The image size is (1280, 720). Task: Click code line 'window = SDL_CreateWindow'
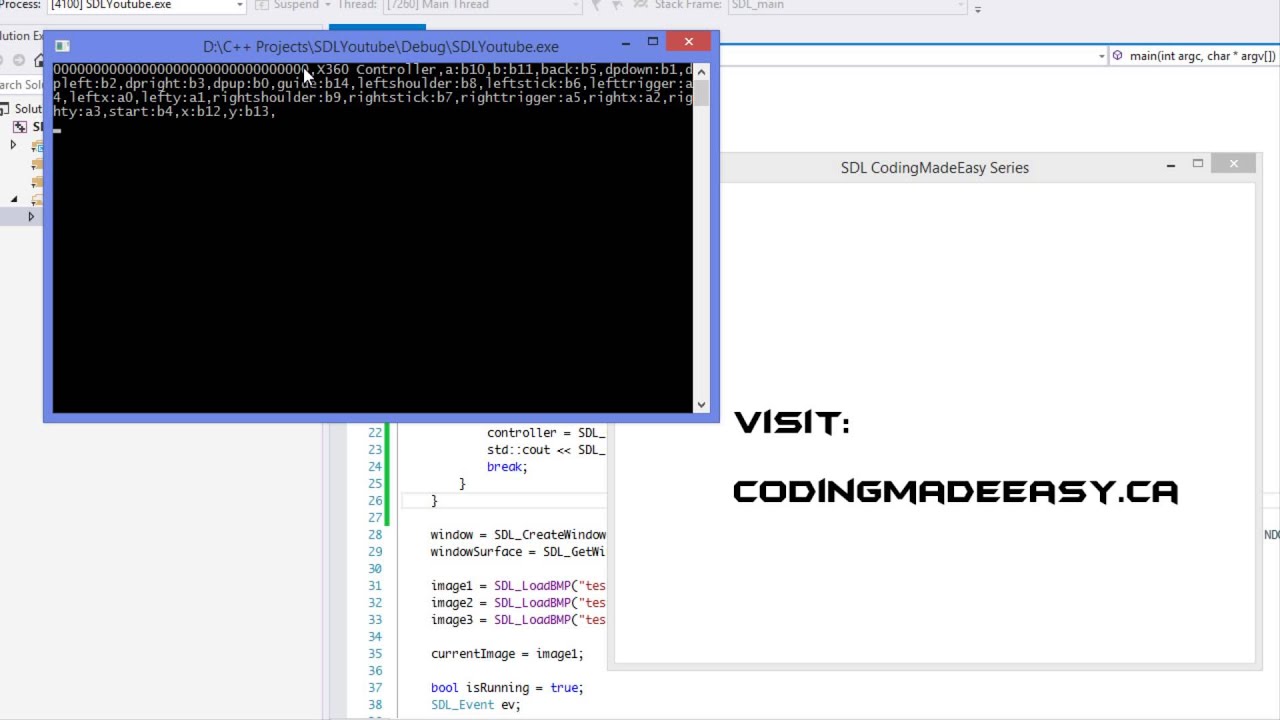[x=518, y=535]
